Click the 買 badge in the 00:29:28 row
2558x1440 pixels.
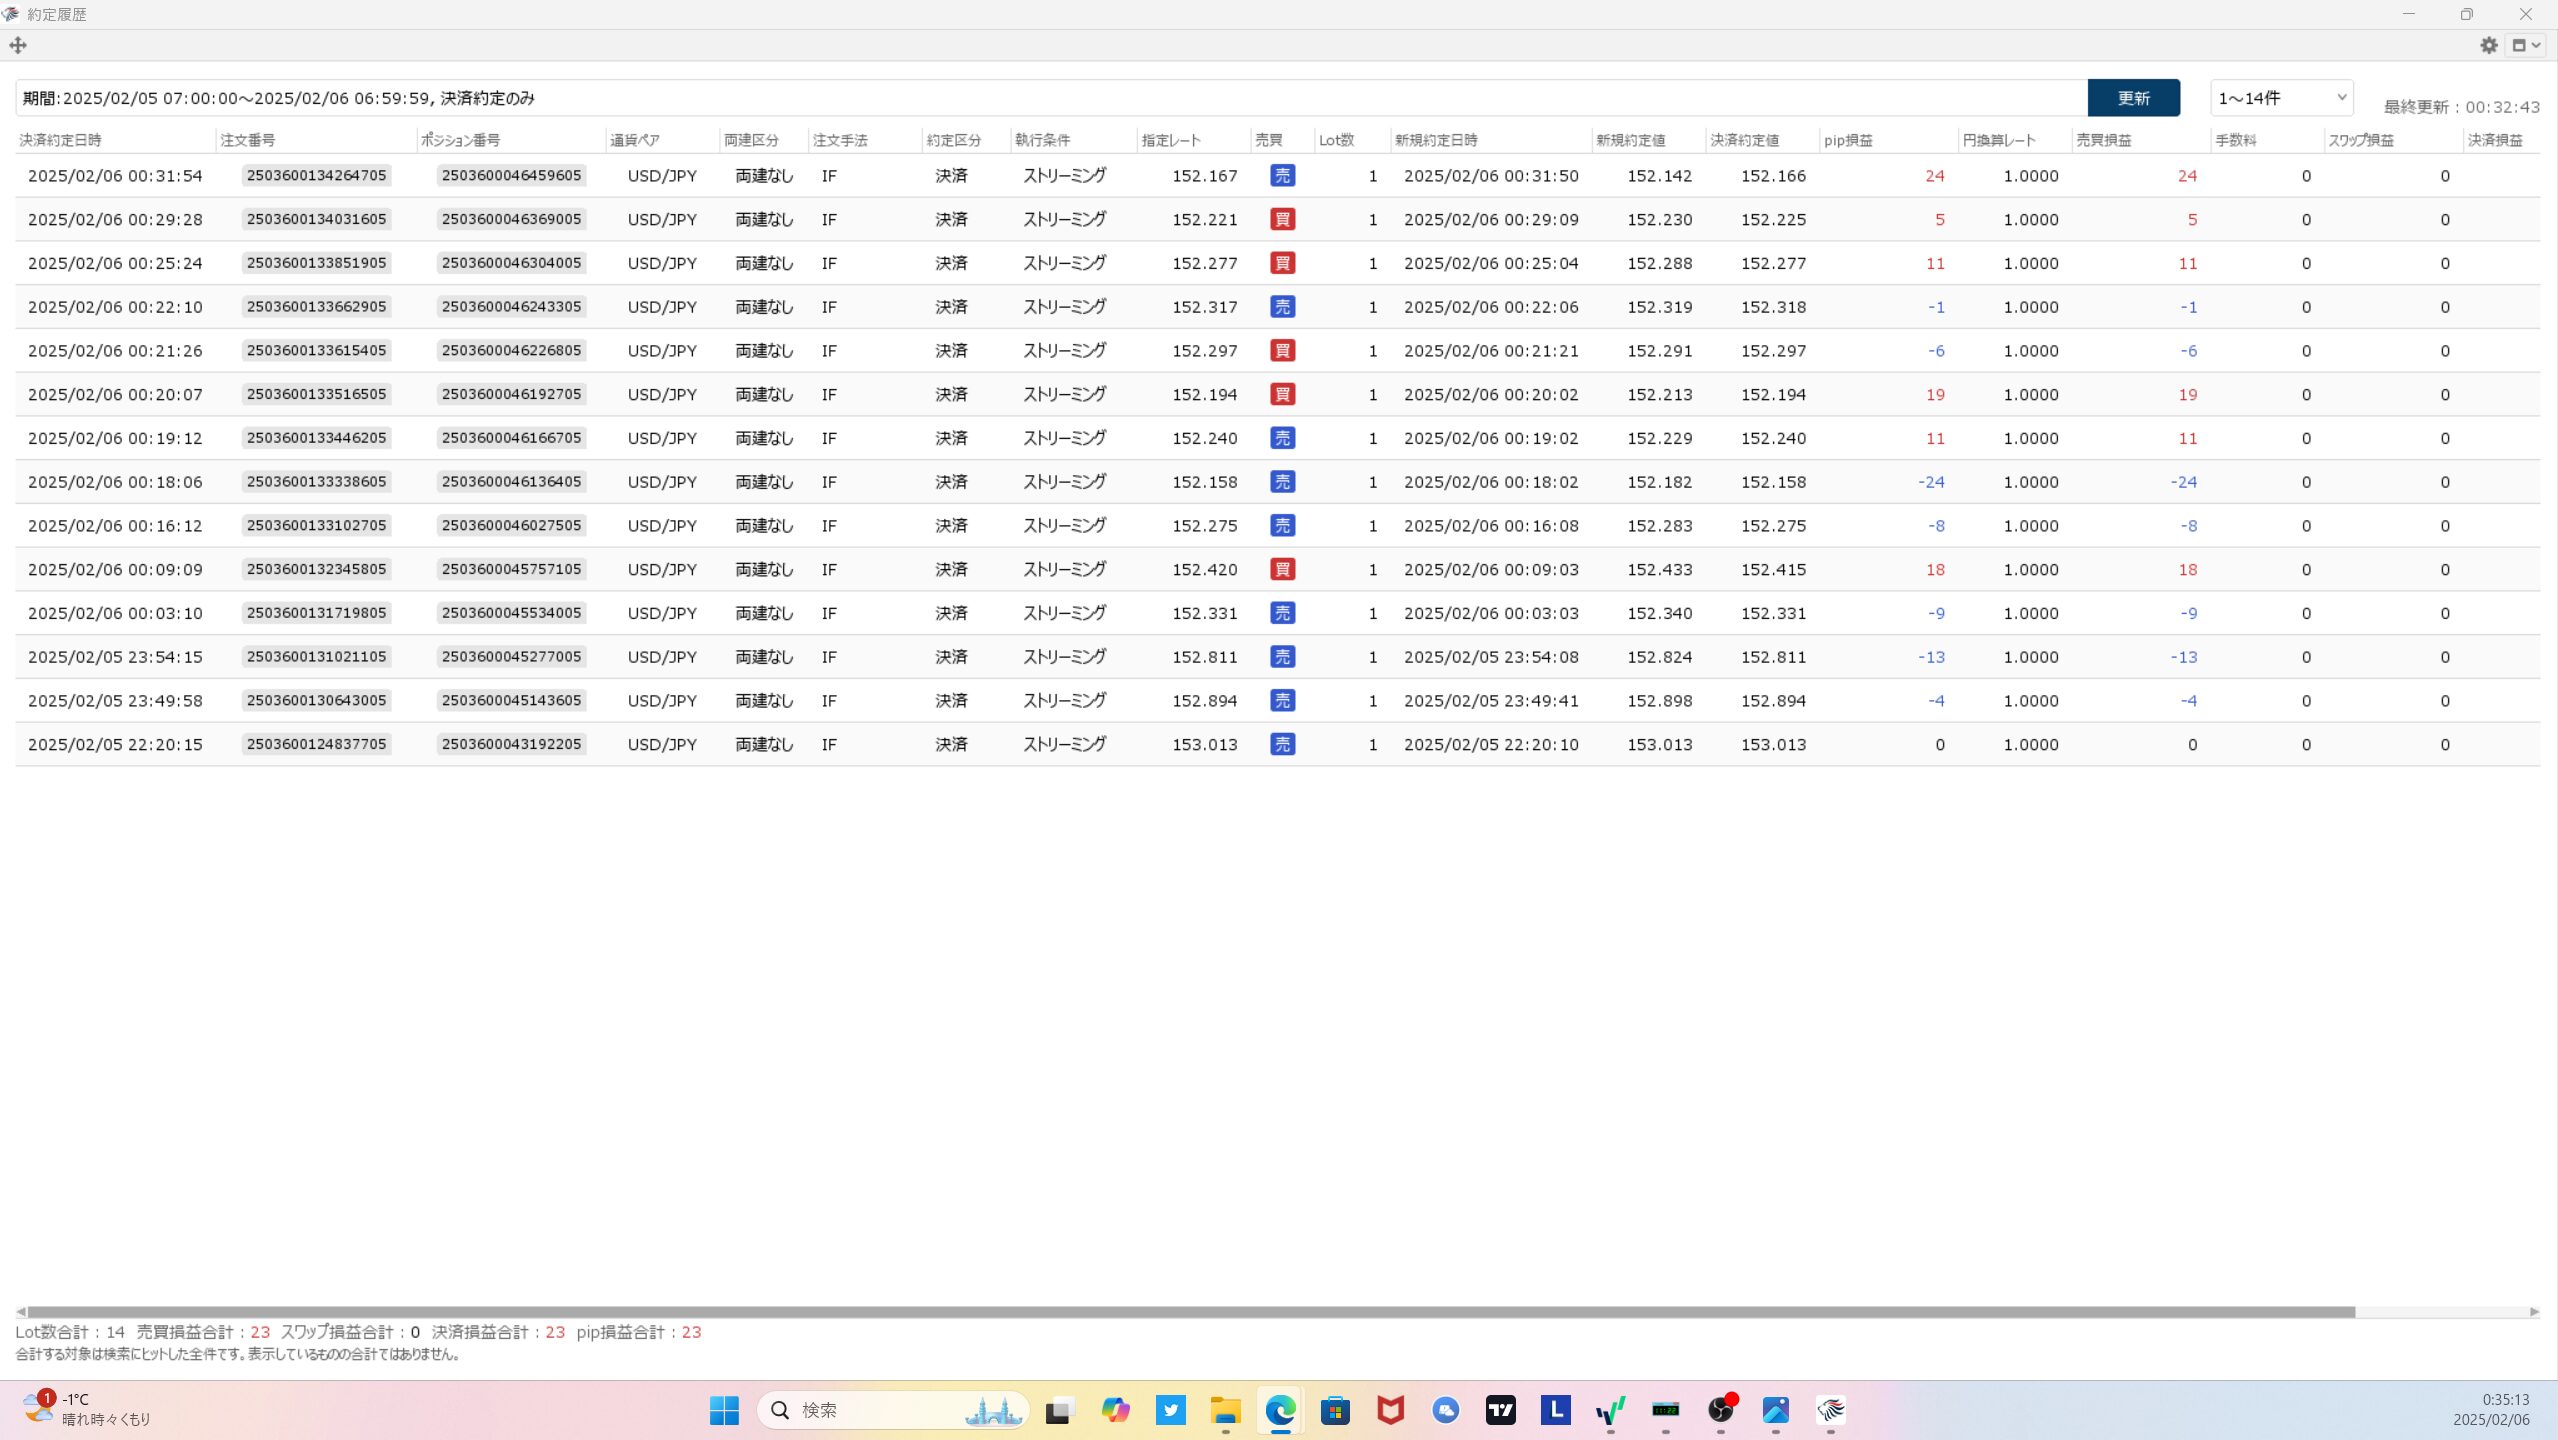click(x=1282, y=220)
